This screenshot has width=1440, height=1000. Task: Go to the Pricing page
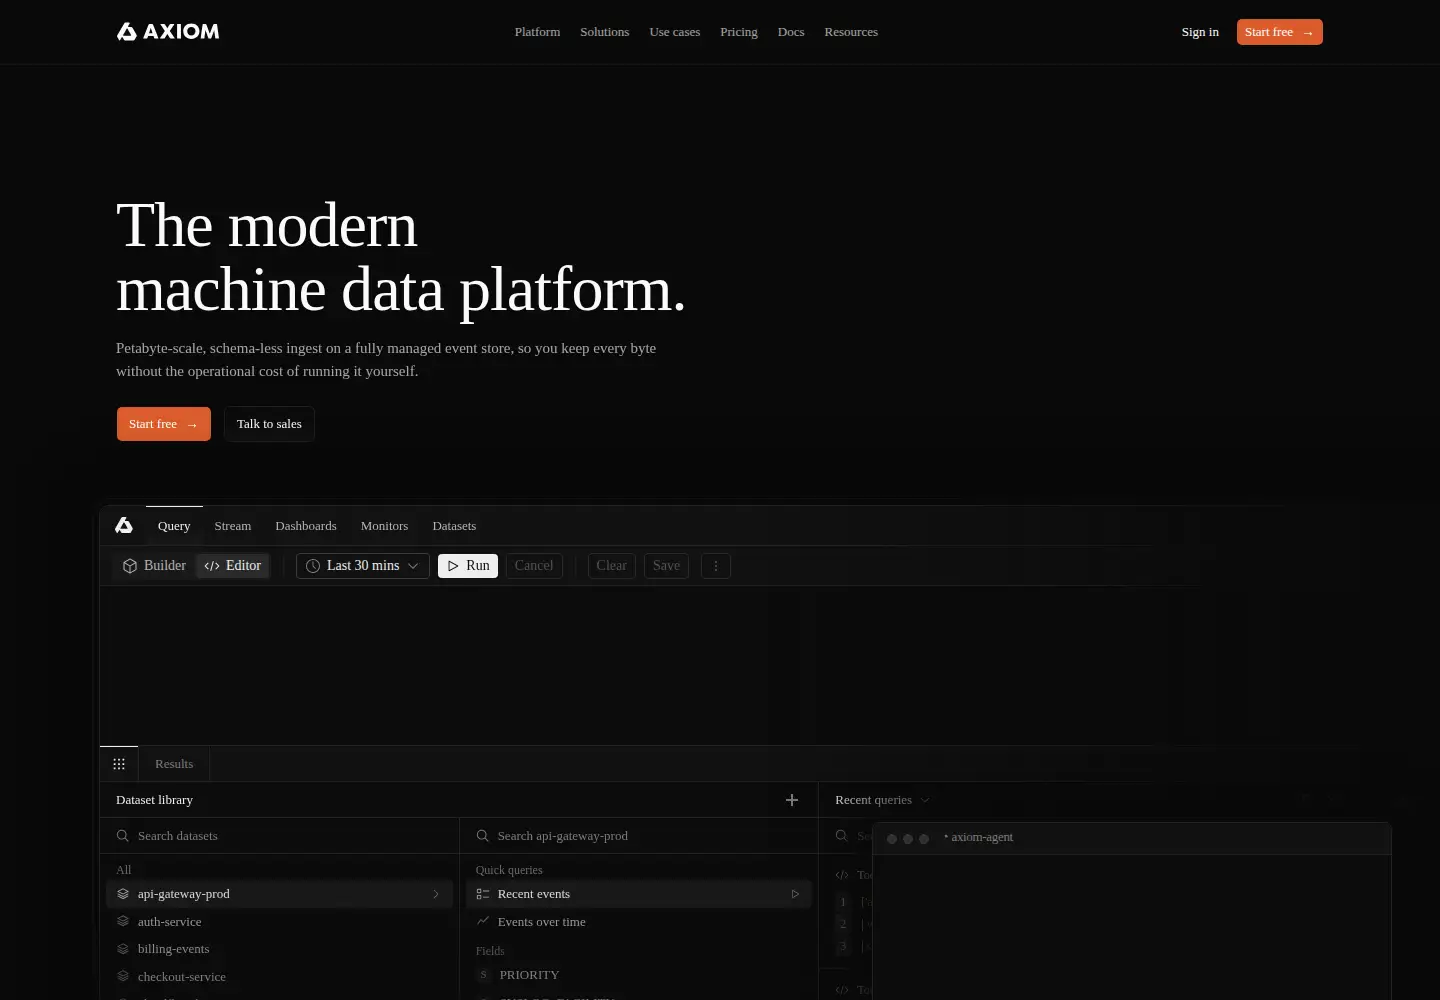pyautogui.click(x=739, y=32)
